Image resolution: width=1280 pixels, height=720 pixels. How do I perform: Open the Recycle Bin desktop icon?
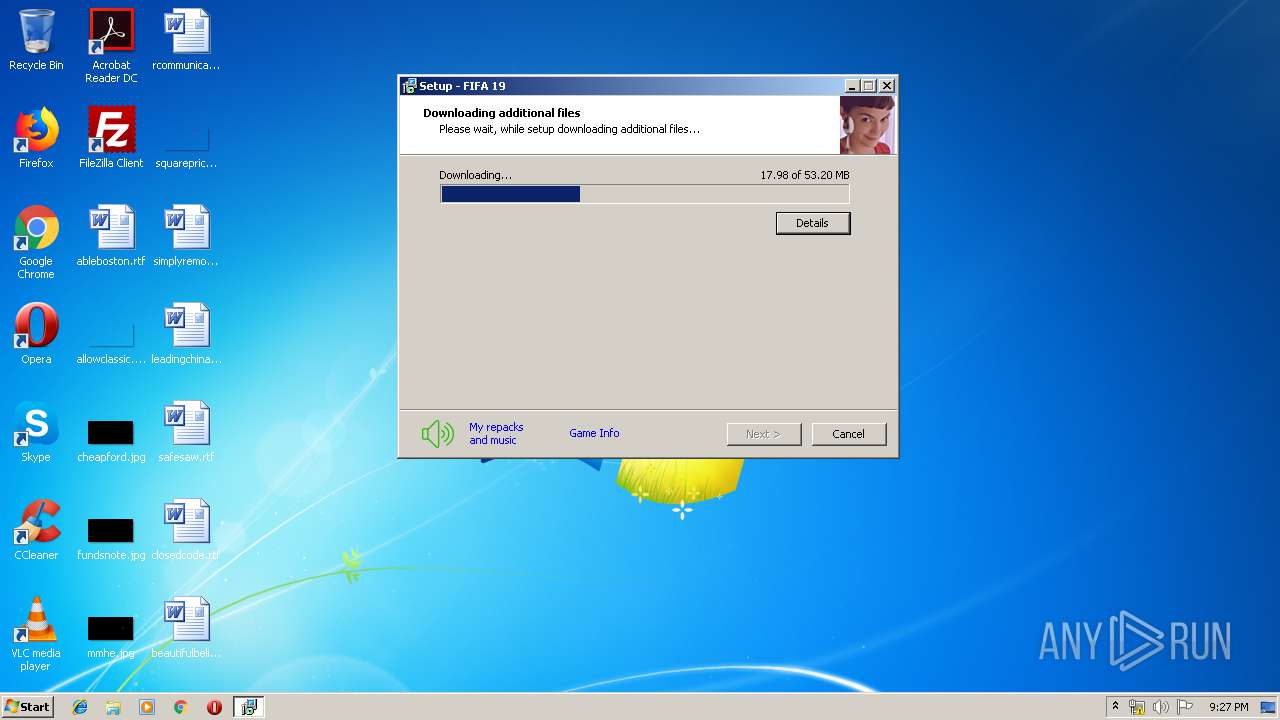36,40
